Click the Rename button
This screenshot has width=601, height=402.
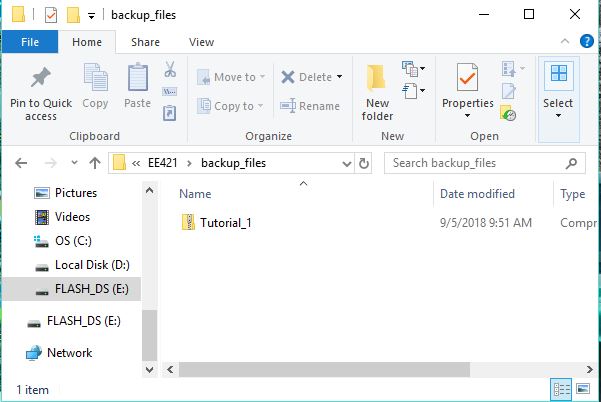click(310, 106)
